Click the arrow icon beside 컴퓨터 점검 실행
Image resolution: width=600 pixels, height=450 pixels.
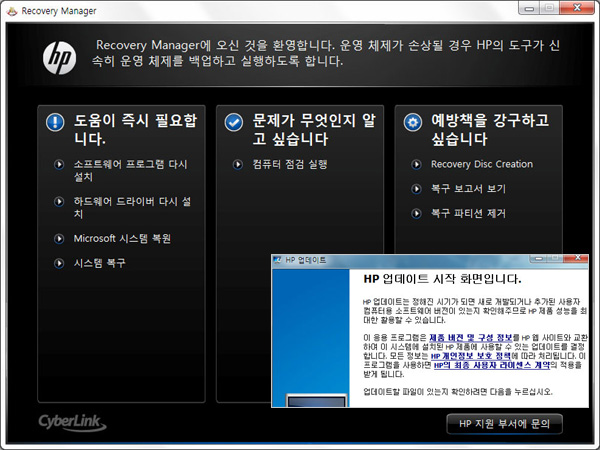[238, 165]
